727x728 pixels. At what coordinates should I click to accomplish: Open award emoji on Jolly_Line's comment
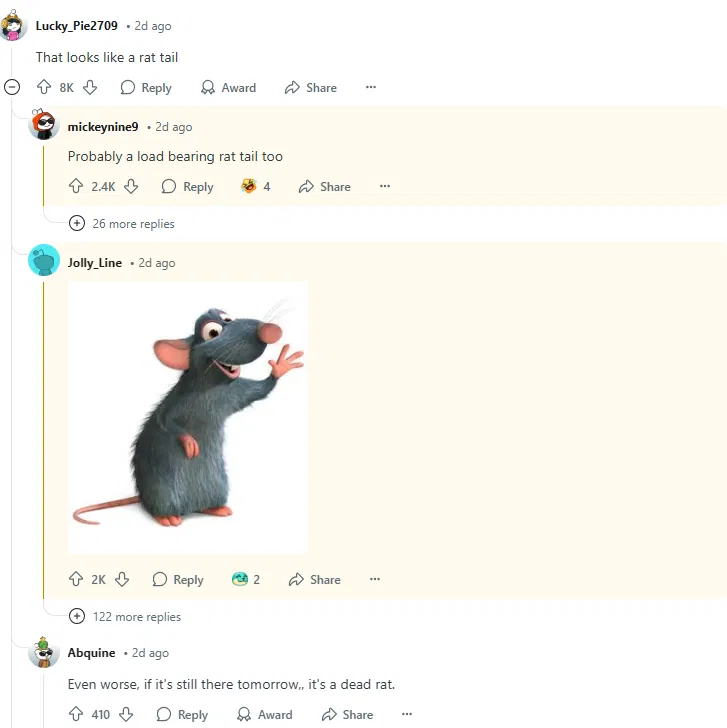246,579
